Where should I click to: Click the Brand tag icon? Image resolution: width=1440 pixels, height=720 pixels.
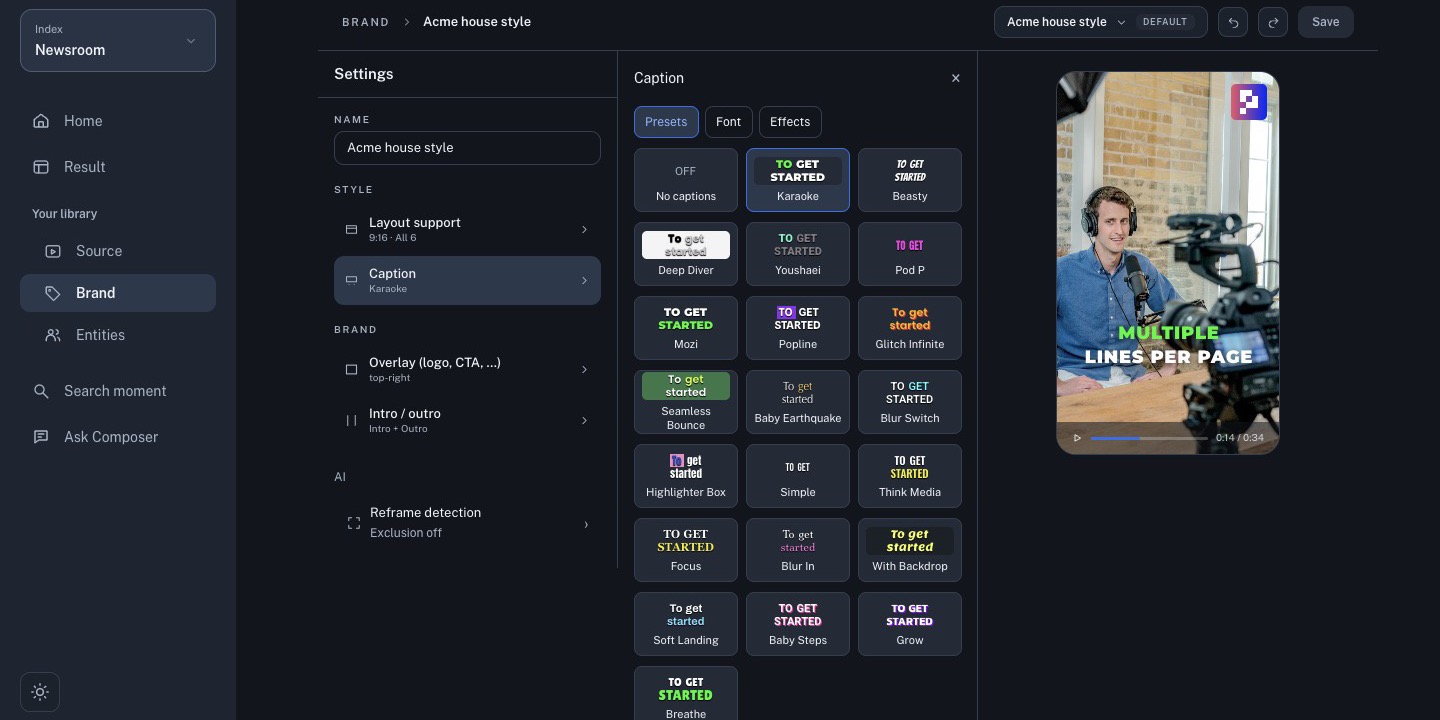(x=53, y=293)
